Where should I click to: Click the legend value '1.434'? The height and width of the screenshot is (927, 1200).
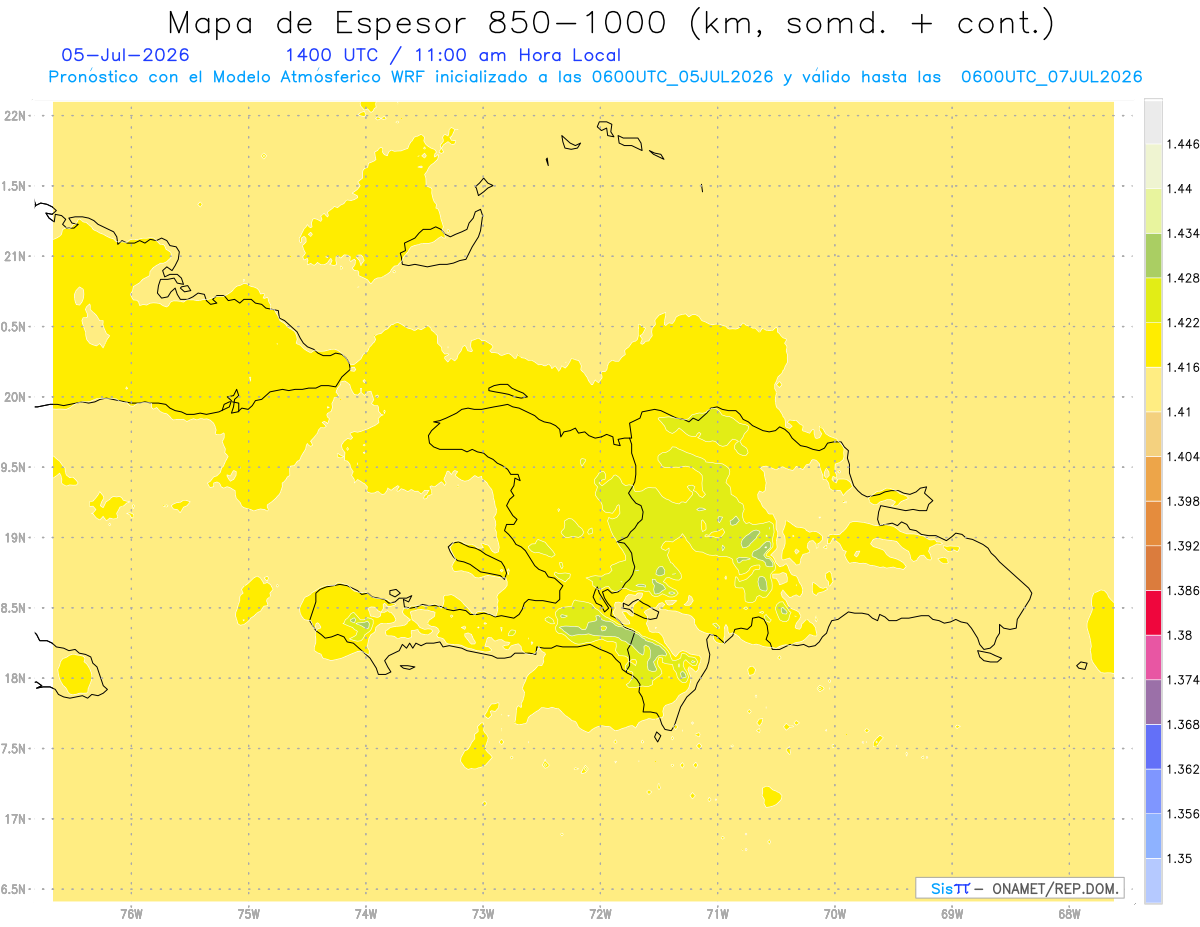point(1182,233)
